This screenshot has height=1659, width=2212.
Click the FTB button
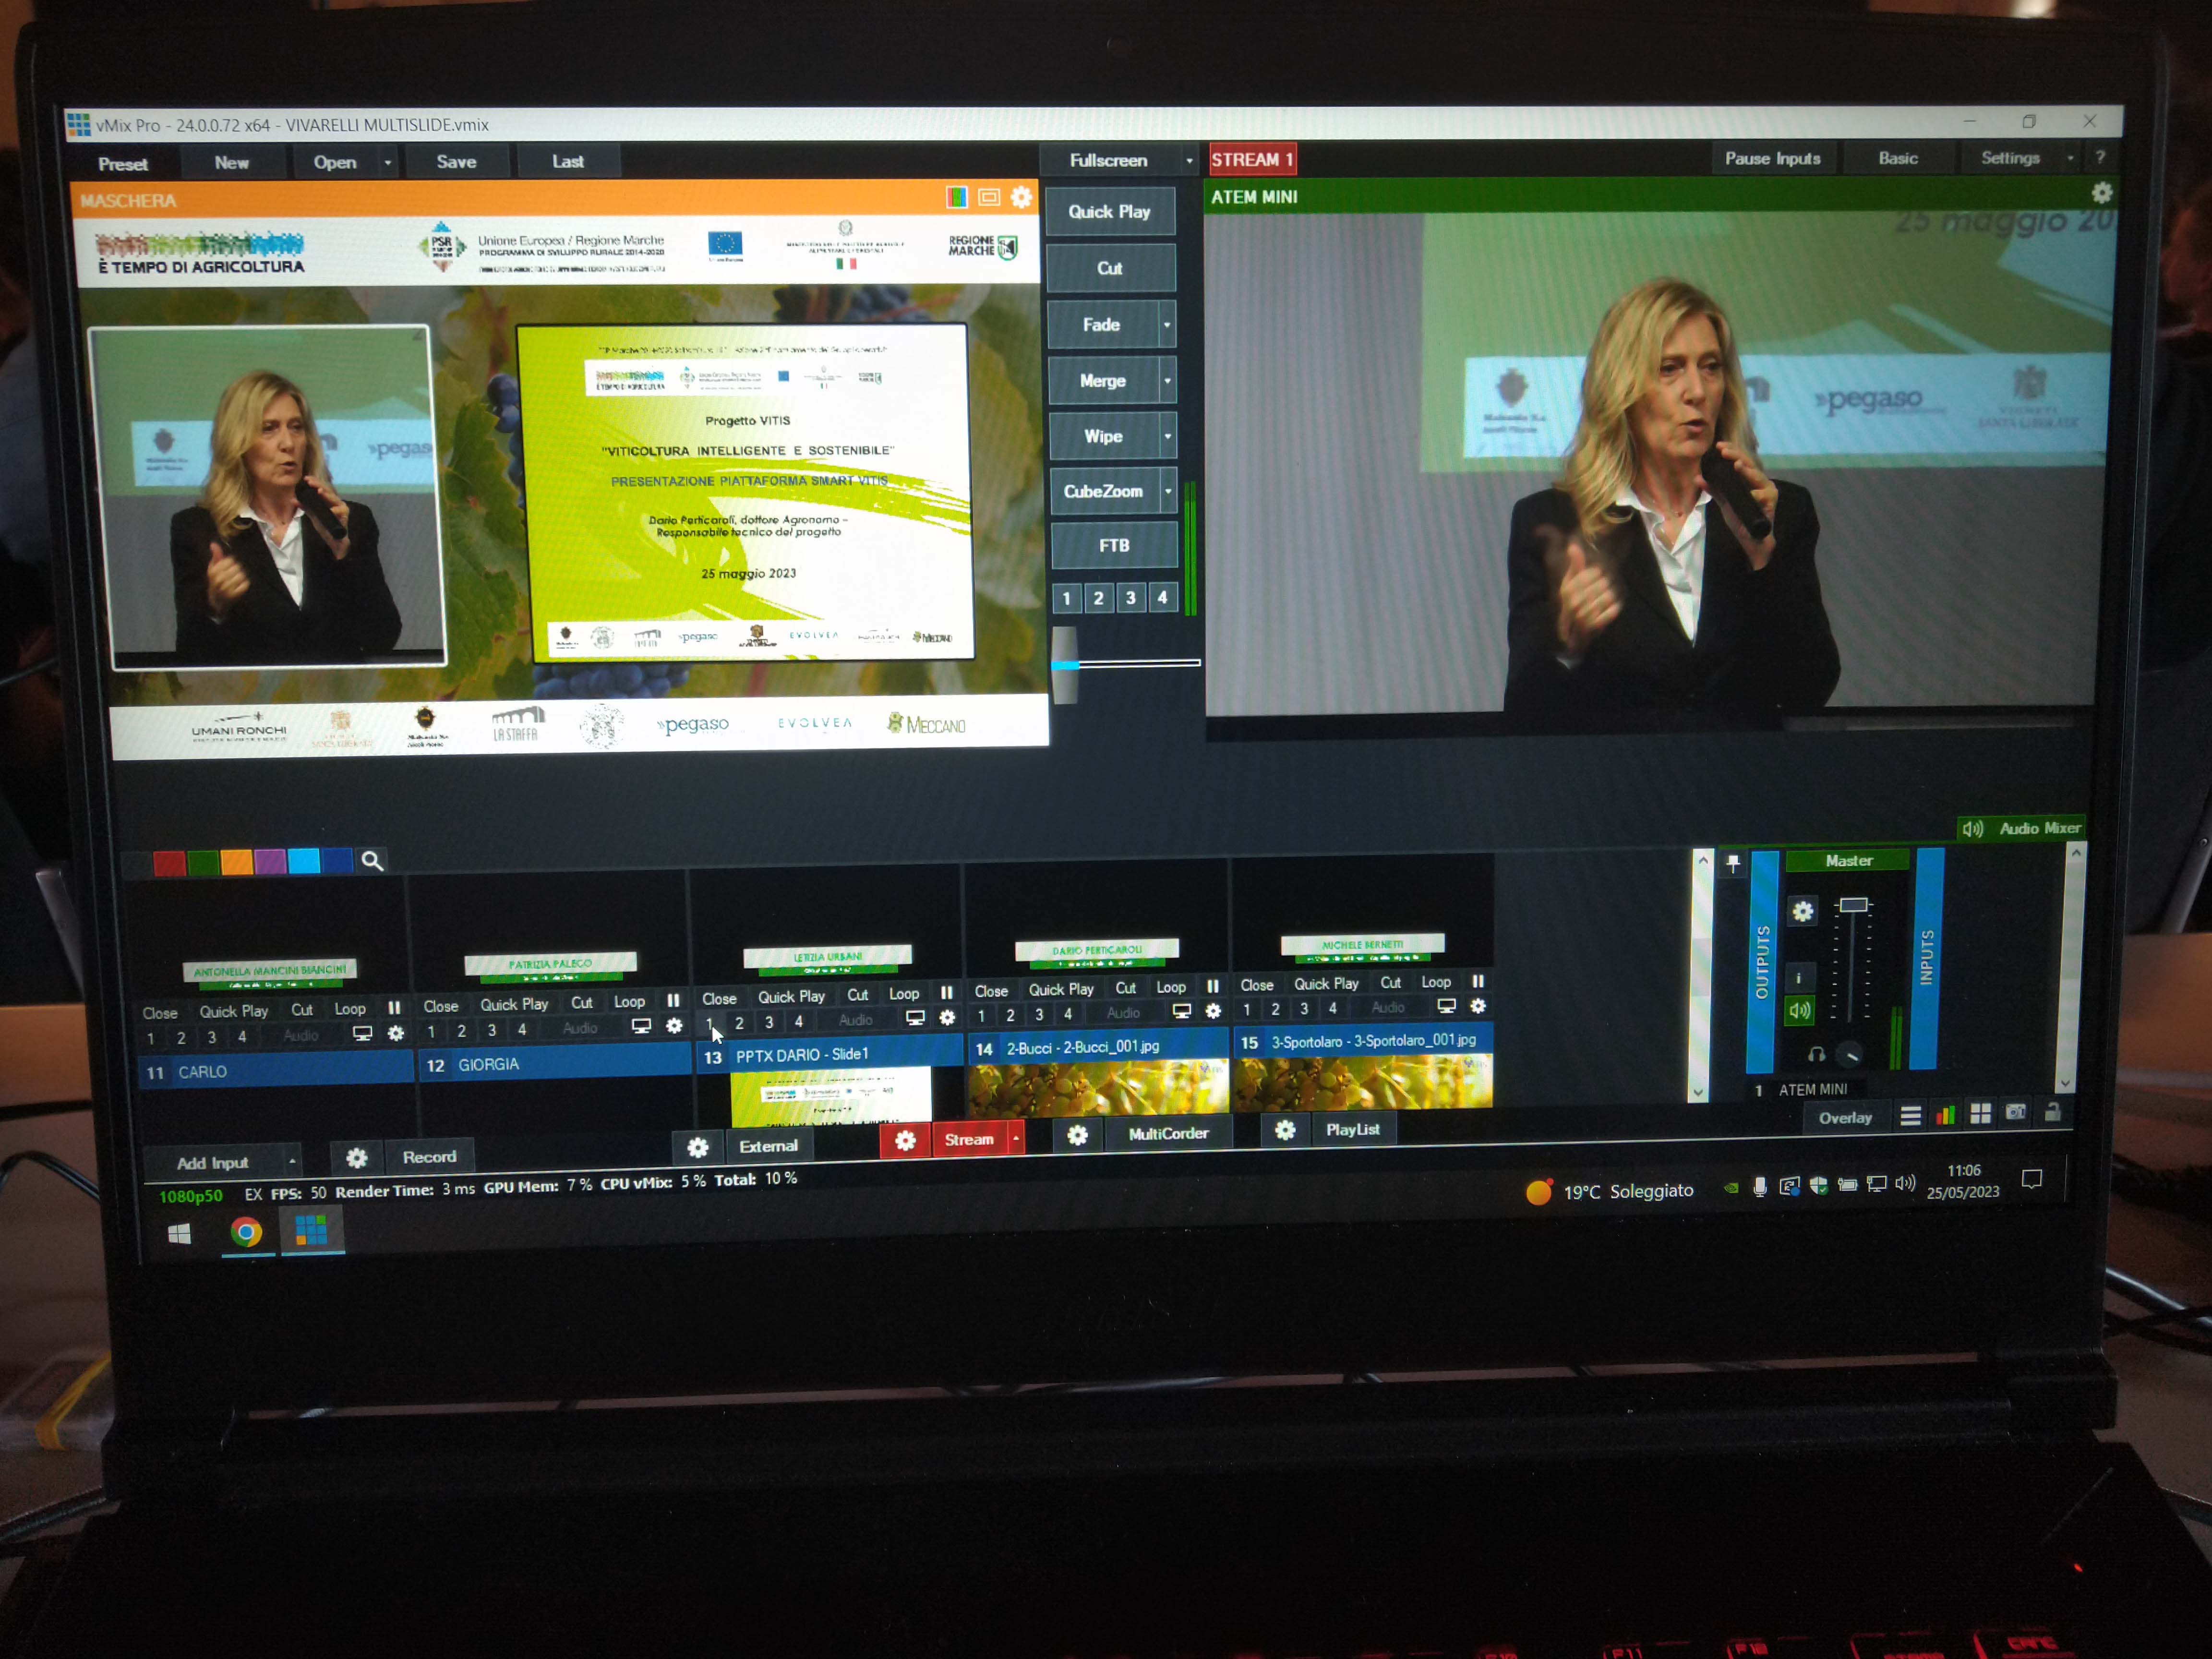[1114, 545]
